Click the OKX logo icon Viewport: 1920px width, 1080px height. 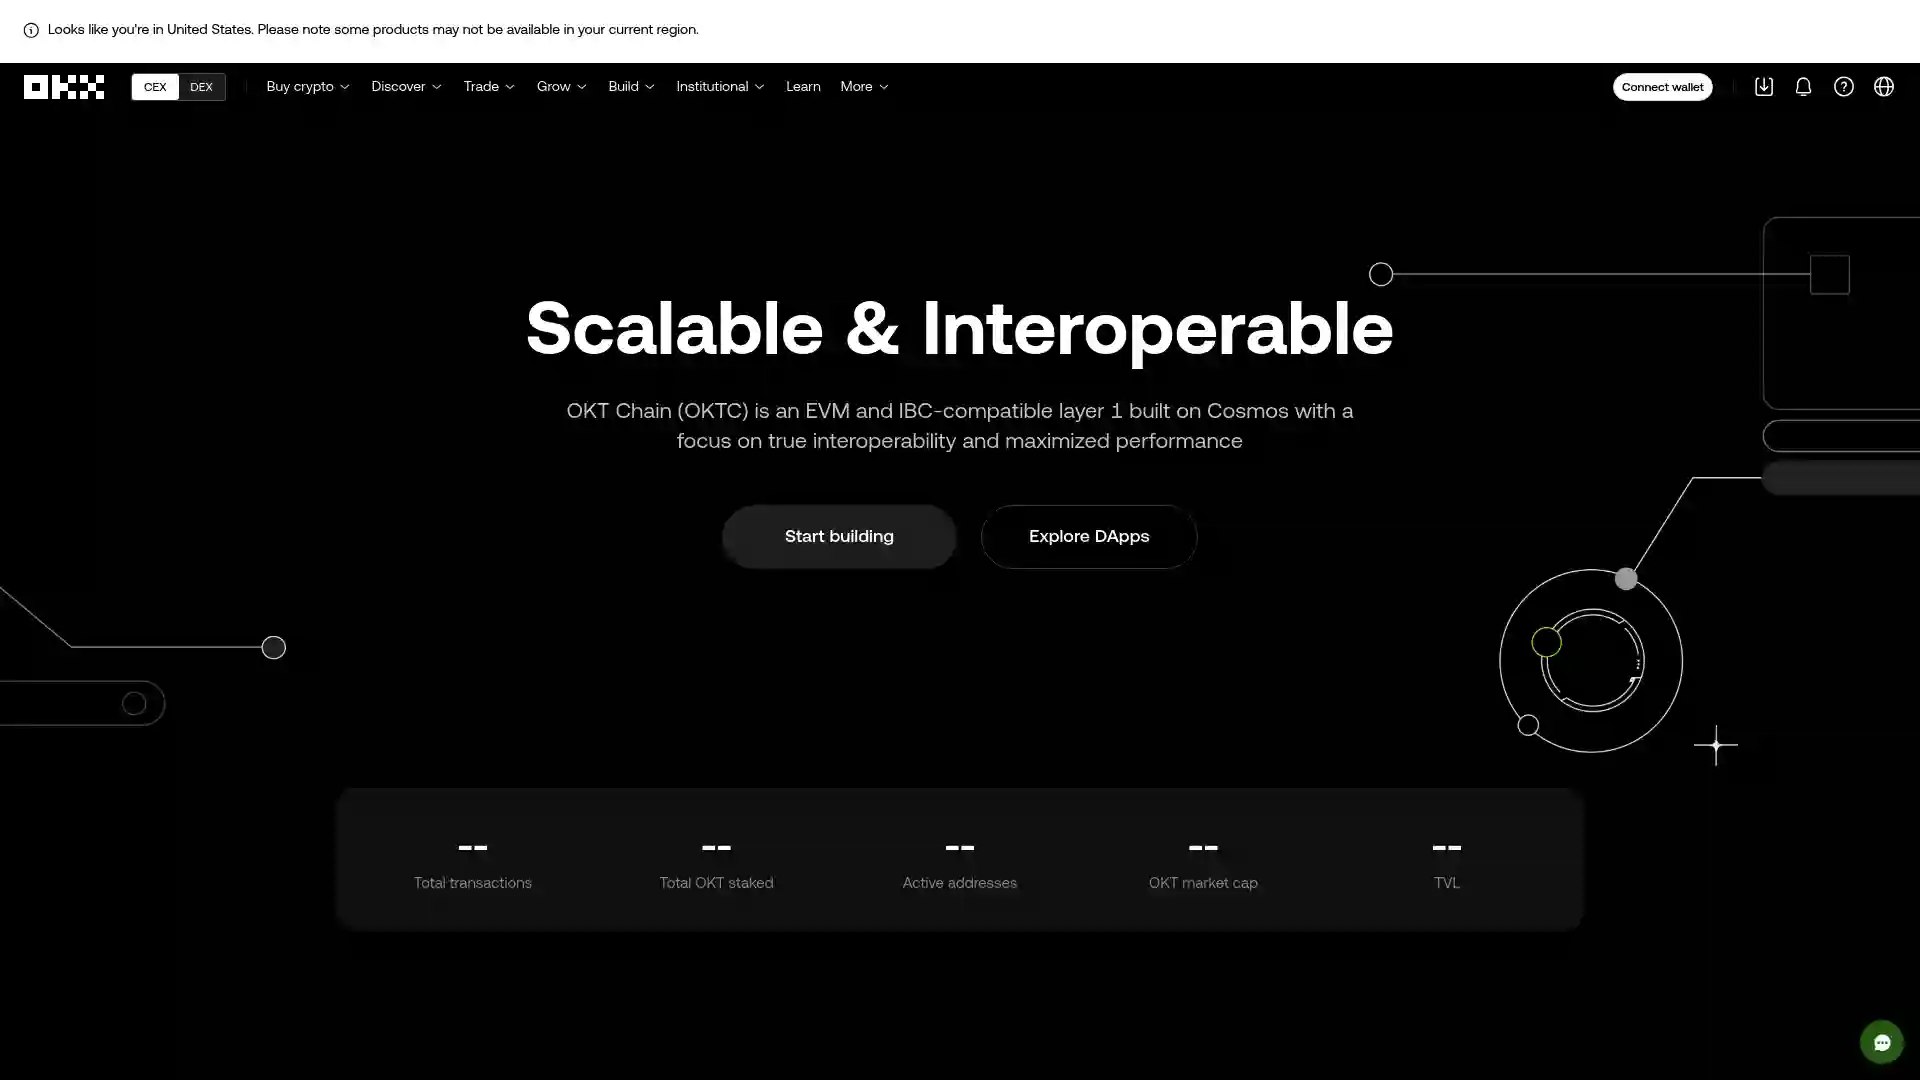pos(63,86)
